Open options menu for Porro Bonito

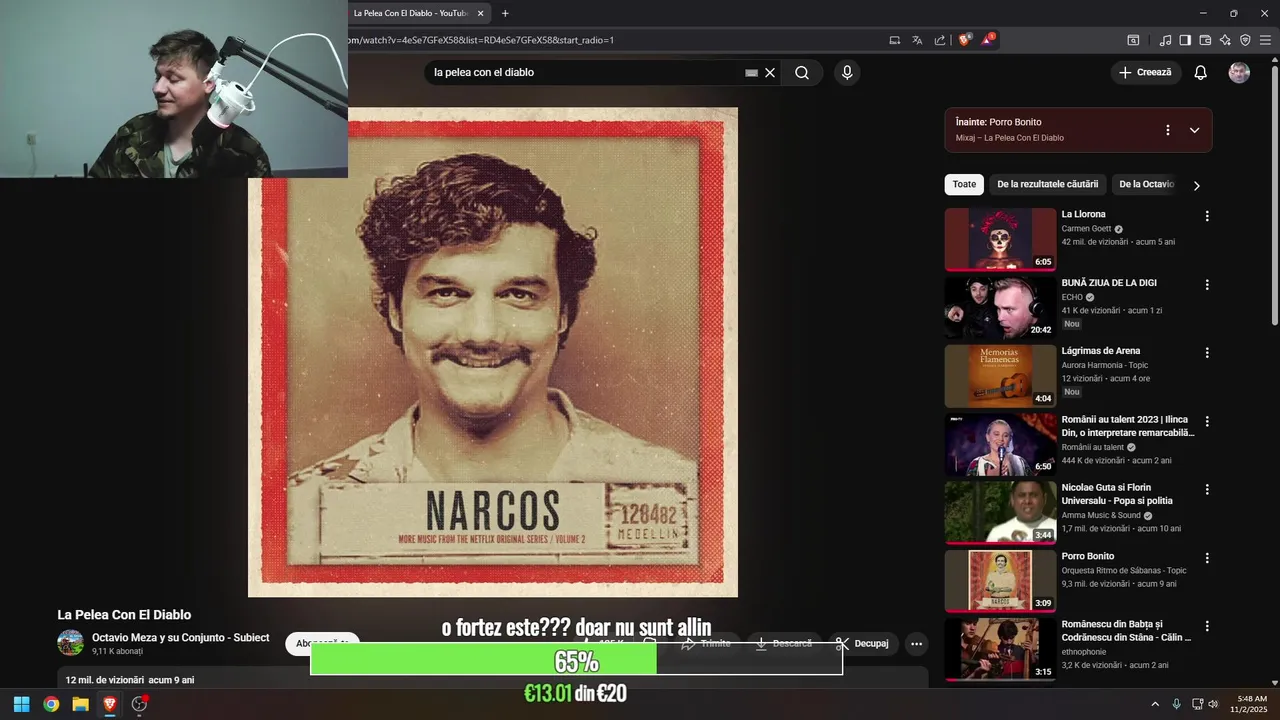coord(1207,558)
